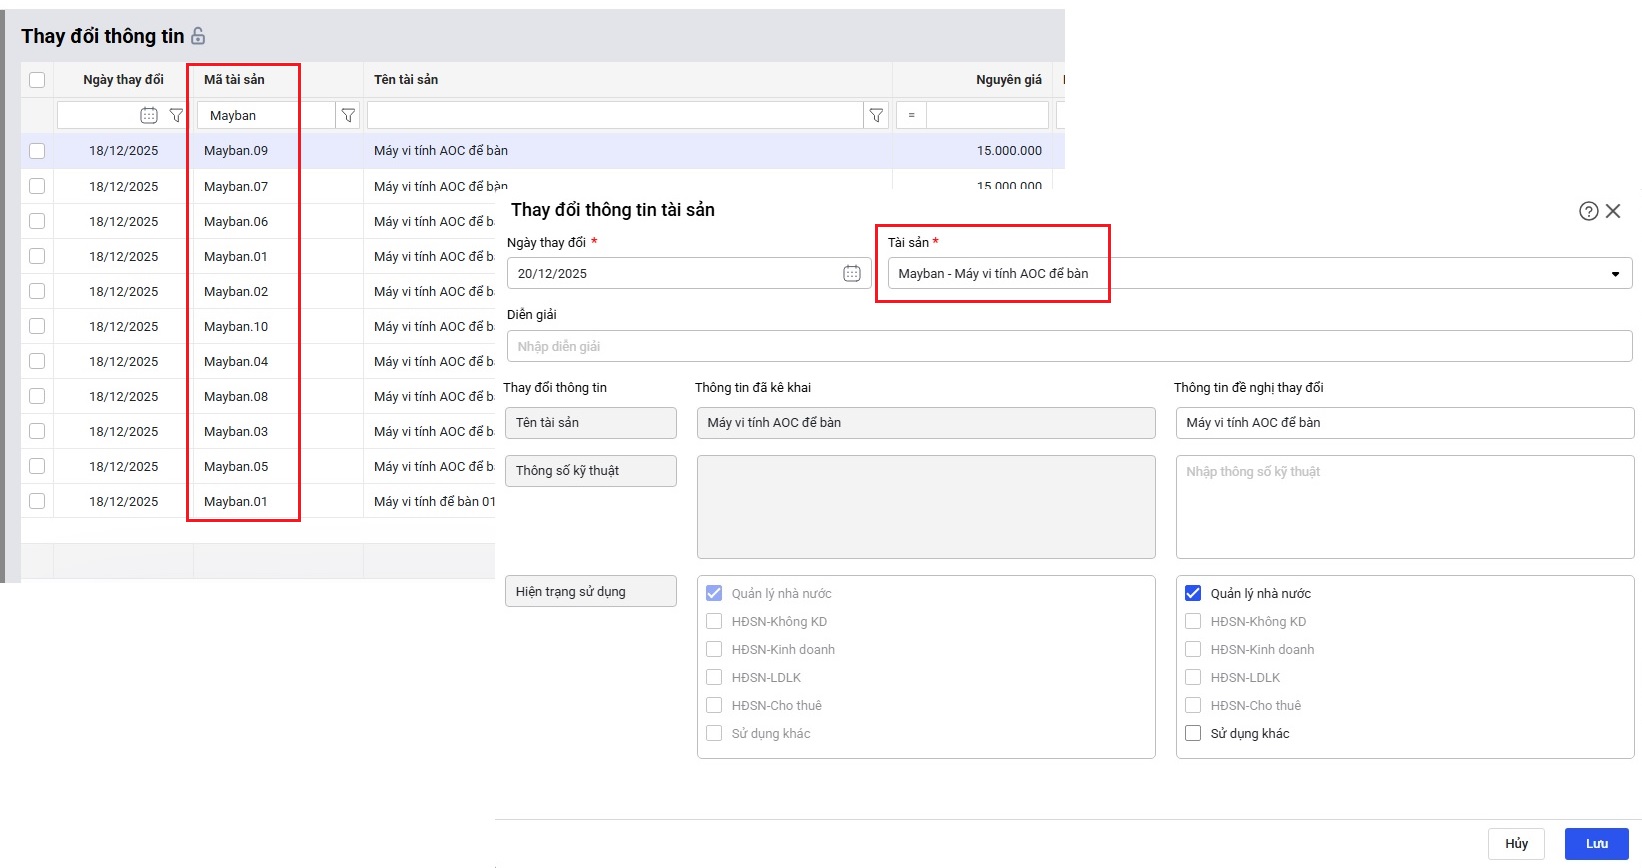The width and height of the screenshot is (1642, 868).
Task: Expand the Tài sản dropdown
Action: [x=1614, y=274]
